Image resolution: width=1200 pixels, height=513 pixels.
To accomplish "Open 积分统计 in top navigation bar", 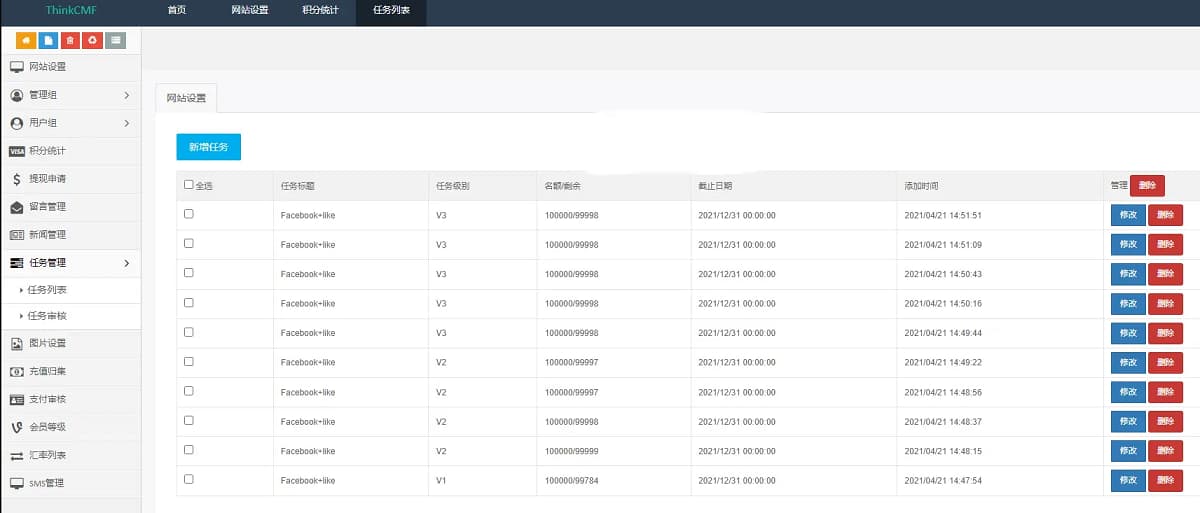I will (320, 10).
